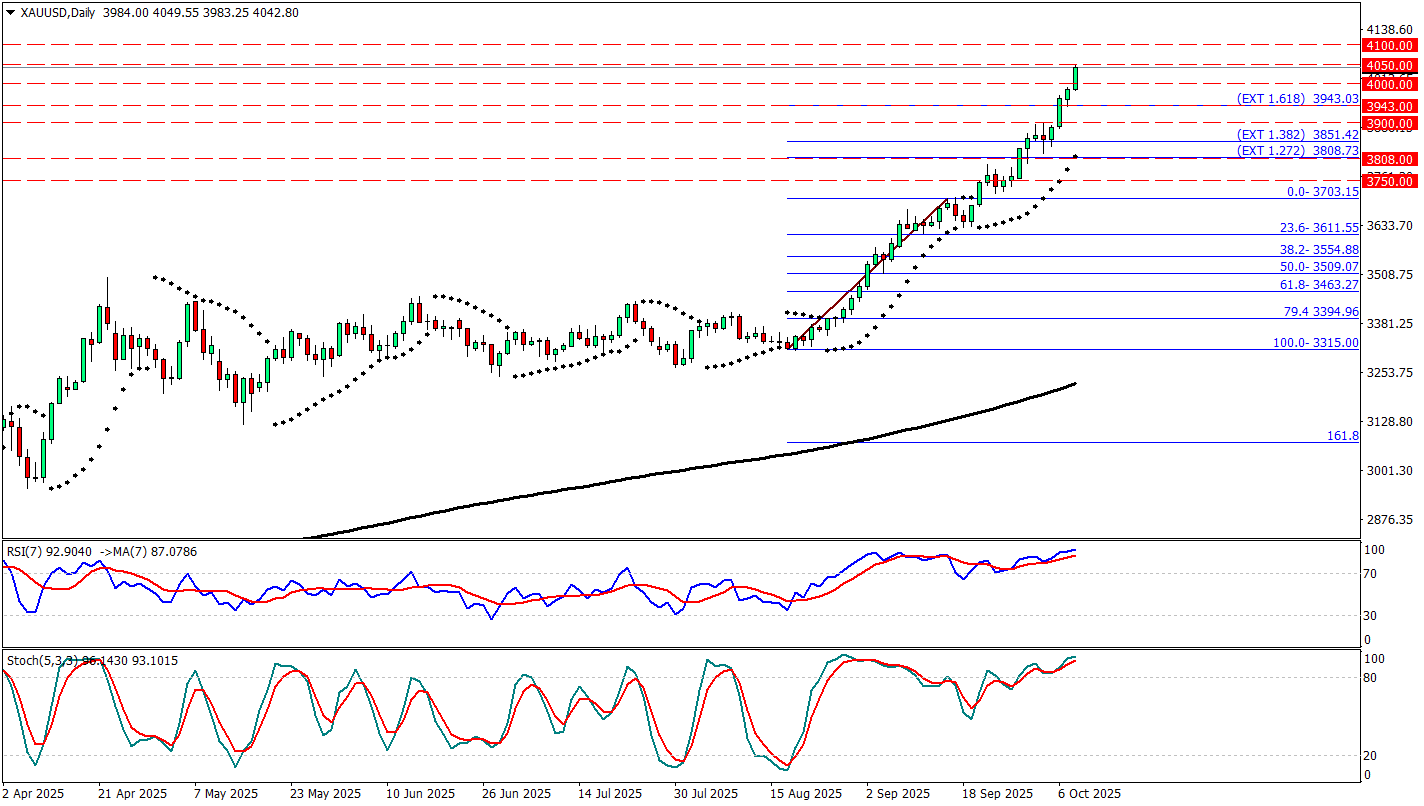1424x806 pixels.
Task: Select the red 4050.00 price level tag
Action: point(1392,66)
